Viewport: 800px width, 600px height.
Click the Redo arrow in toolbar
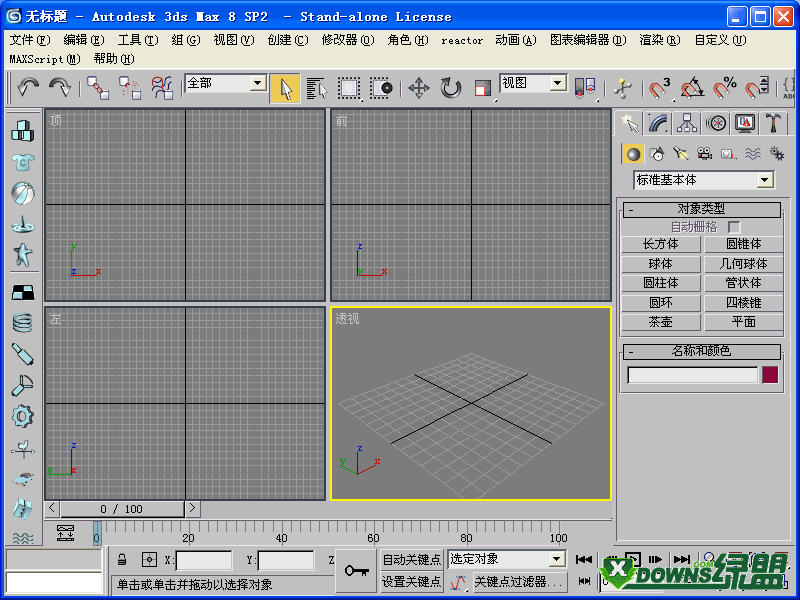60,88
